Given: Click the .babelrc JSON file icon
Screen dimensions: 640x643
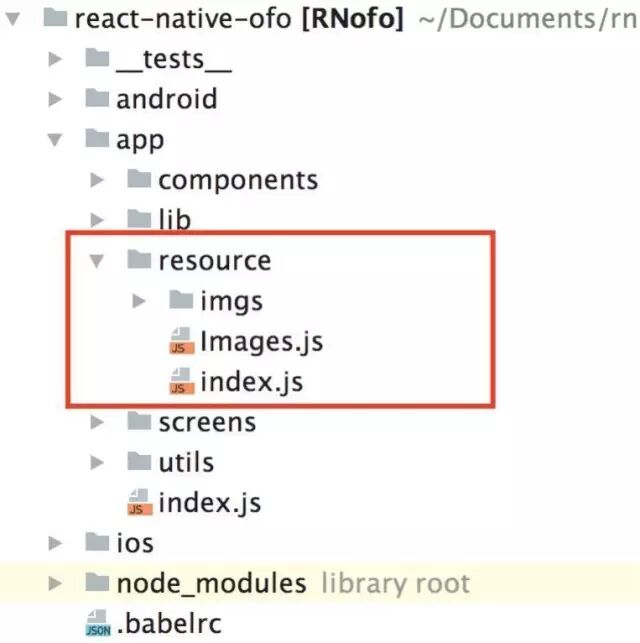Looking at the screenshot, I should [98, 623].
